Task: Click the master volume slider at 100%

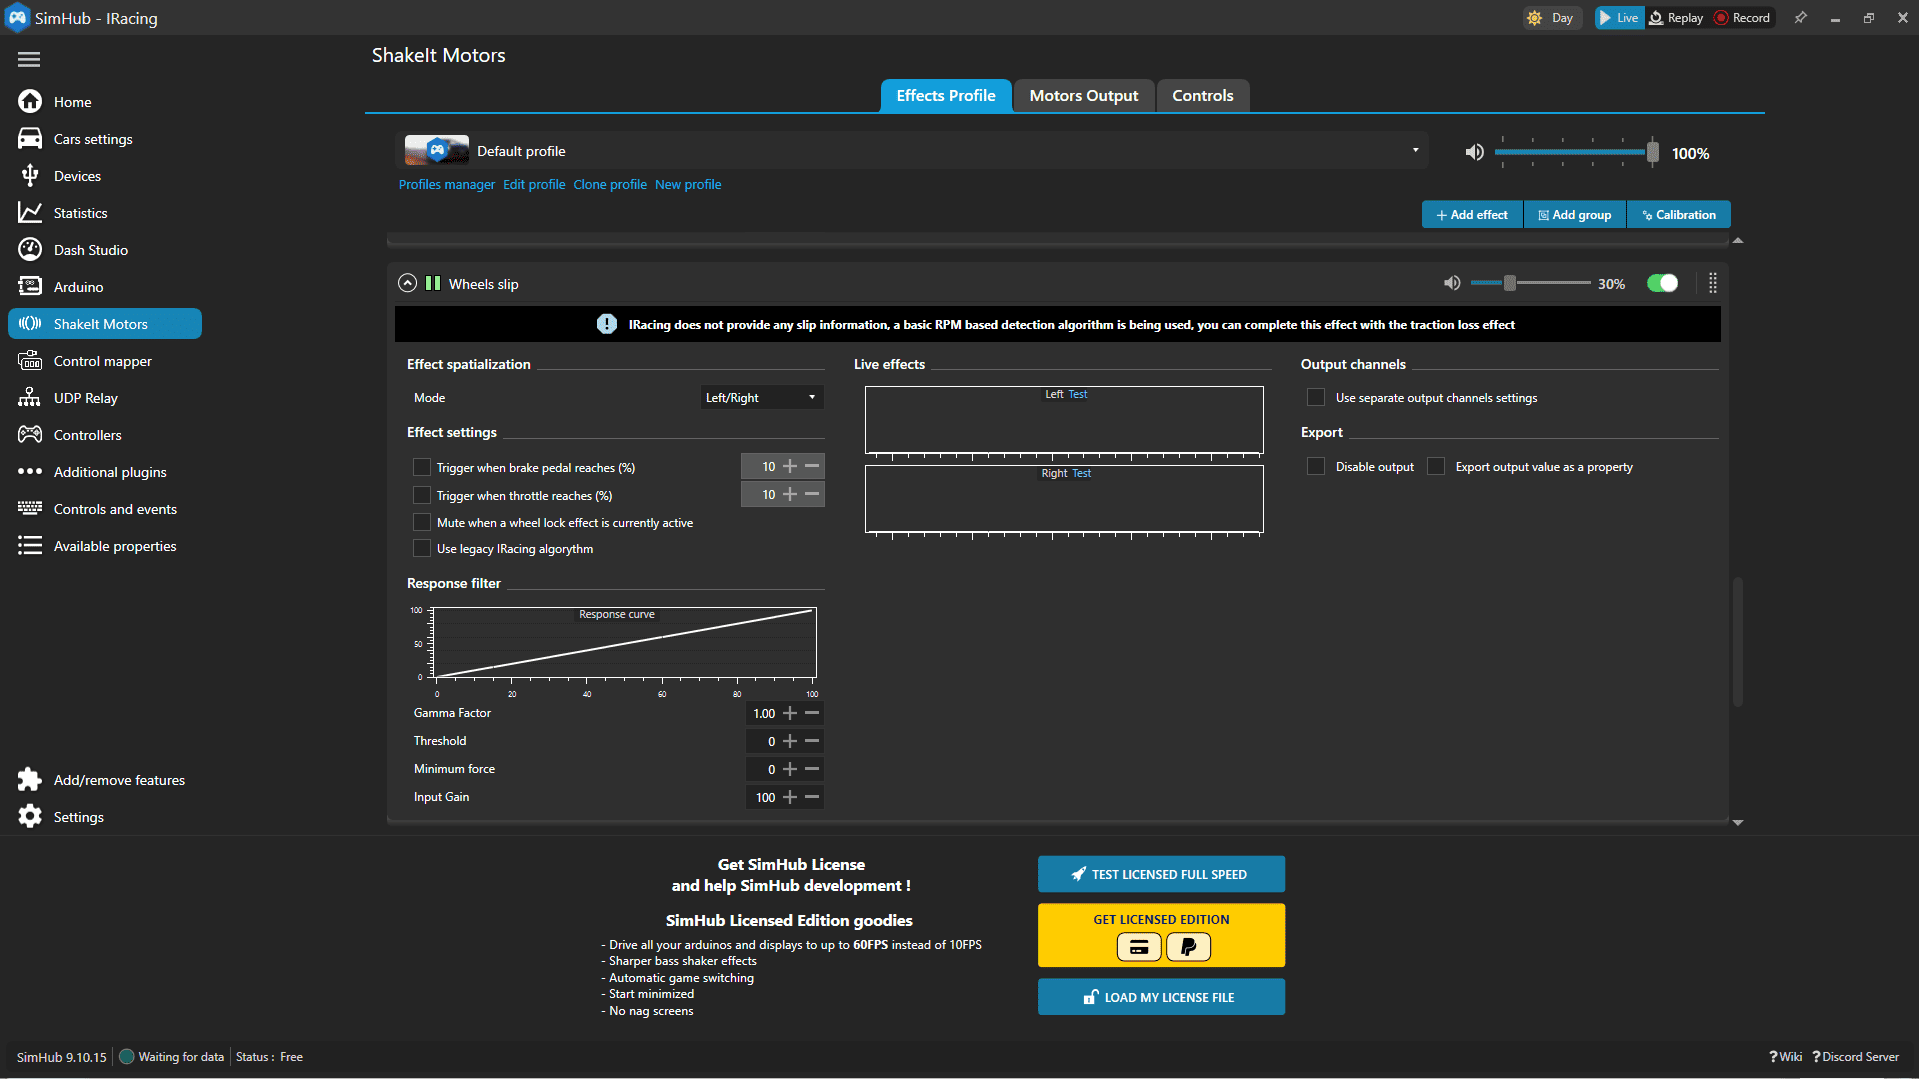Action: [x=1652, y=152]
